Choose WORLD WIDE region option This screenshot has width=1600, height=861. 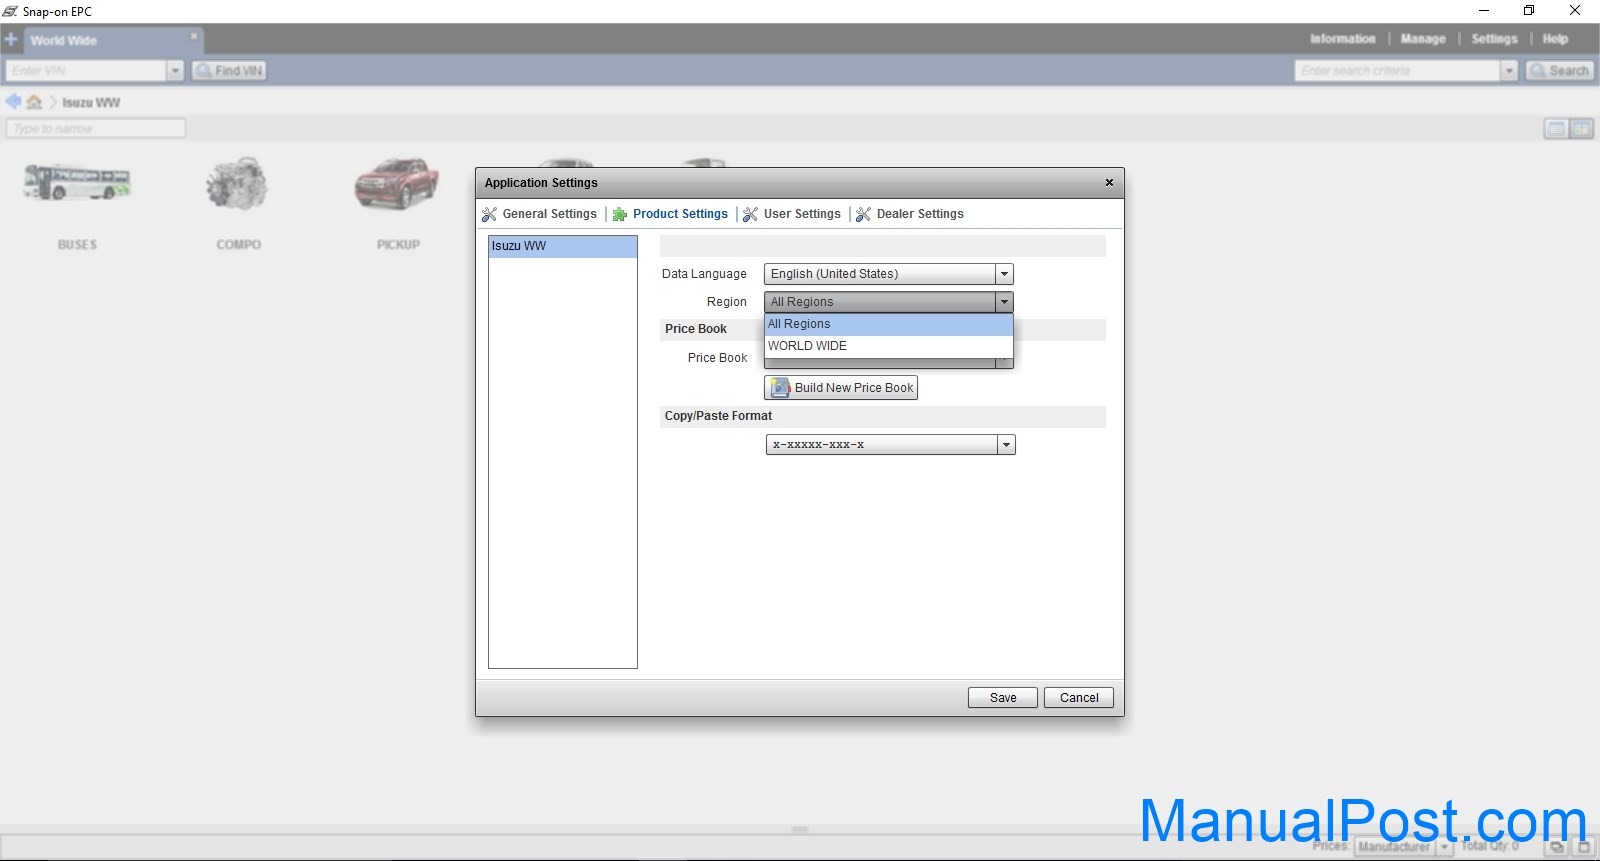tap(889, 346)
